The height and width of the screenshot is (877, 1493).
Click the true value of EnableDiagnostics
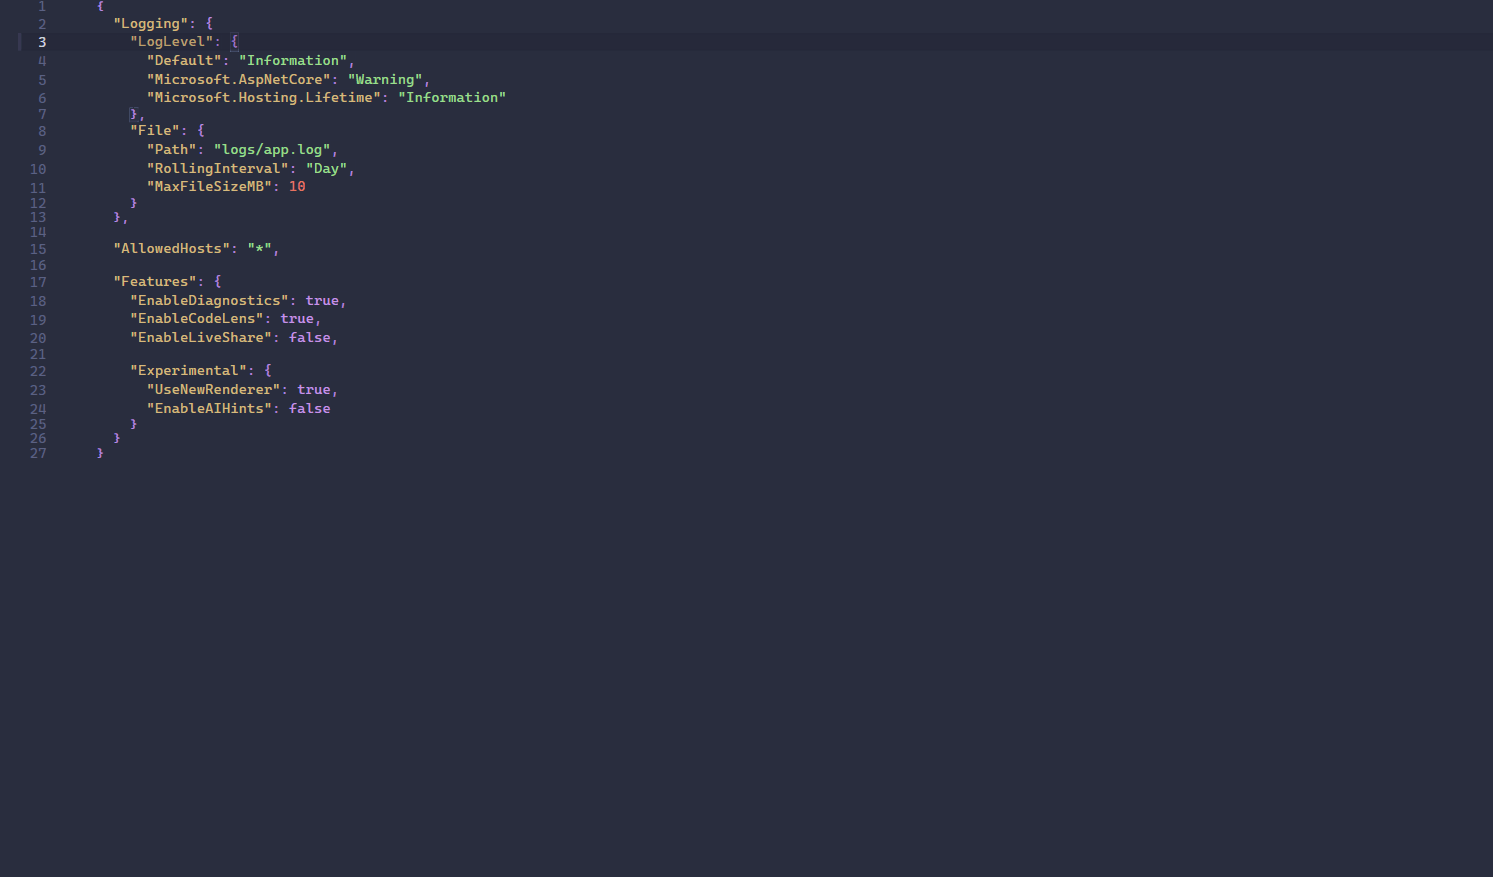pos(322,300)
